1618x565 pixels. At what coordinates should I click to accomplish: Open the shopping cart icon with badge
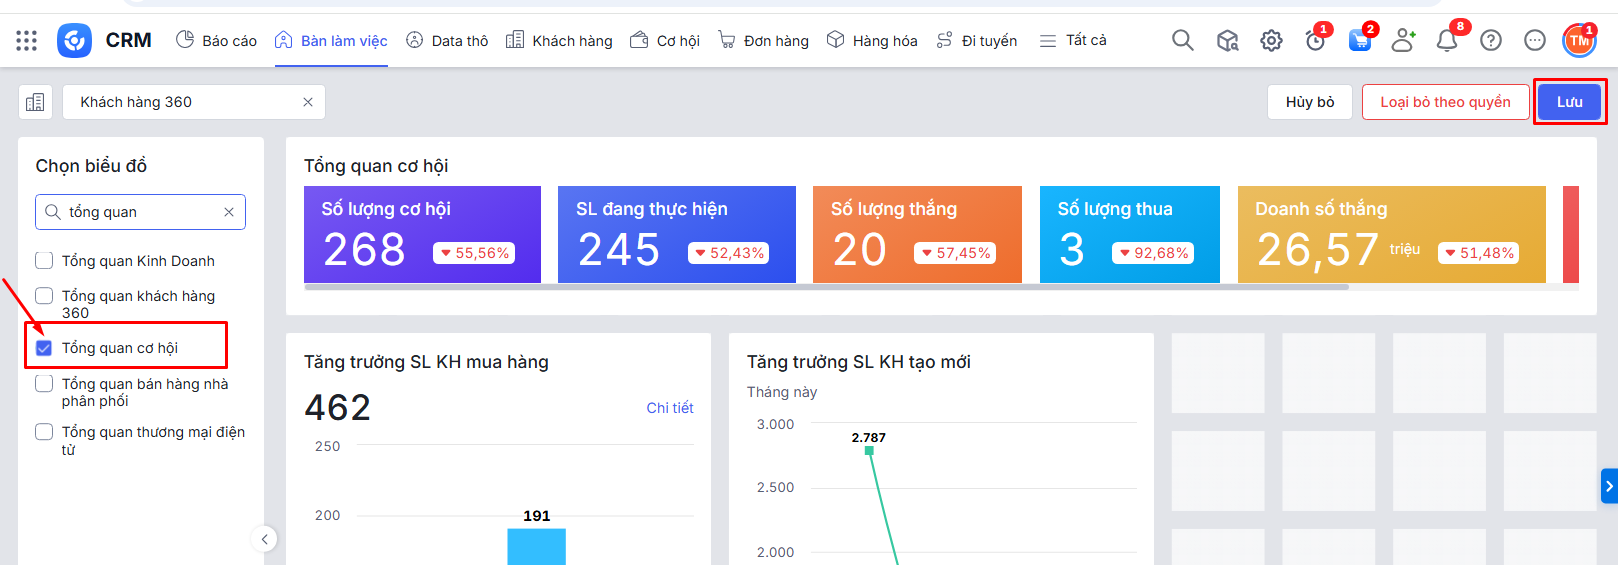(1359, 41)
